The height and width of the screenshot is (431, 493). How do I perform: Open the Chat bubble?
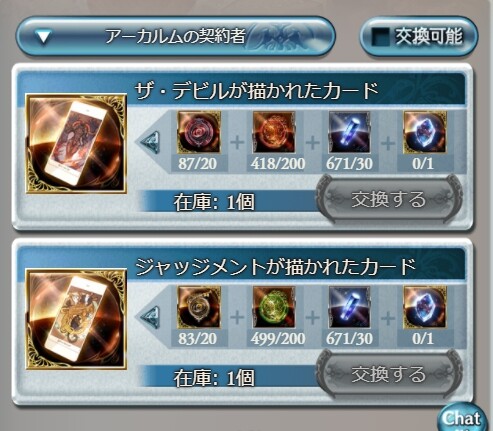[x=462, y=418]
